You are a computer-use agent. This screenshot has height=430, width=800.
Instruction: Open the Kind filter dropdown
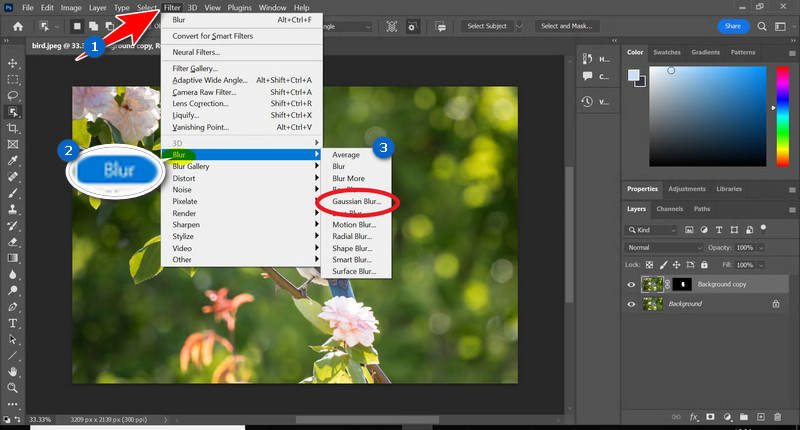652,230
